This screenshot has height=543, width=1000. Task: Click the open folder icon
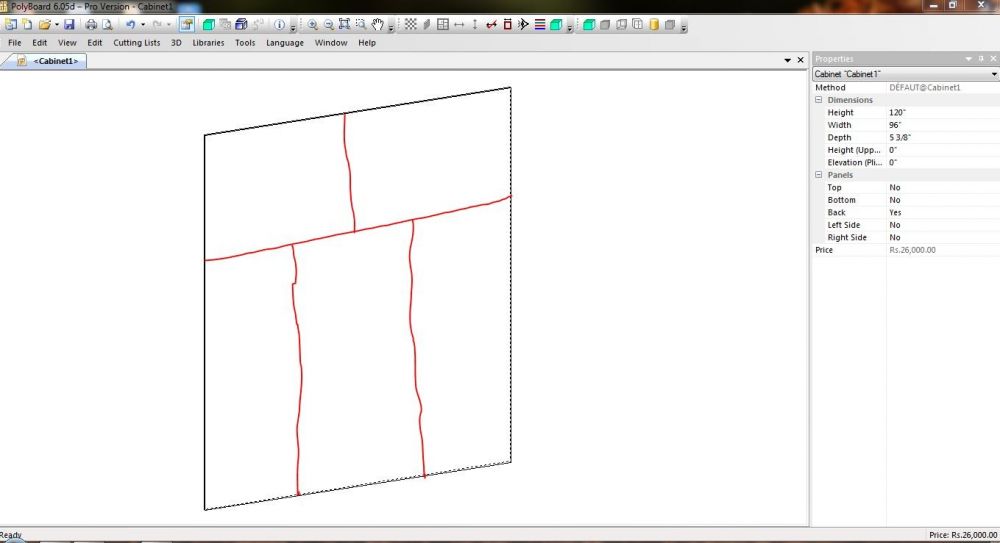click(44, 24)
